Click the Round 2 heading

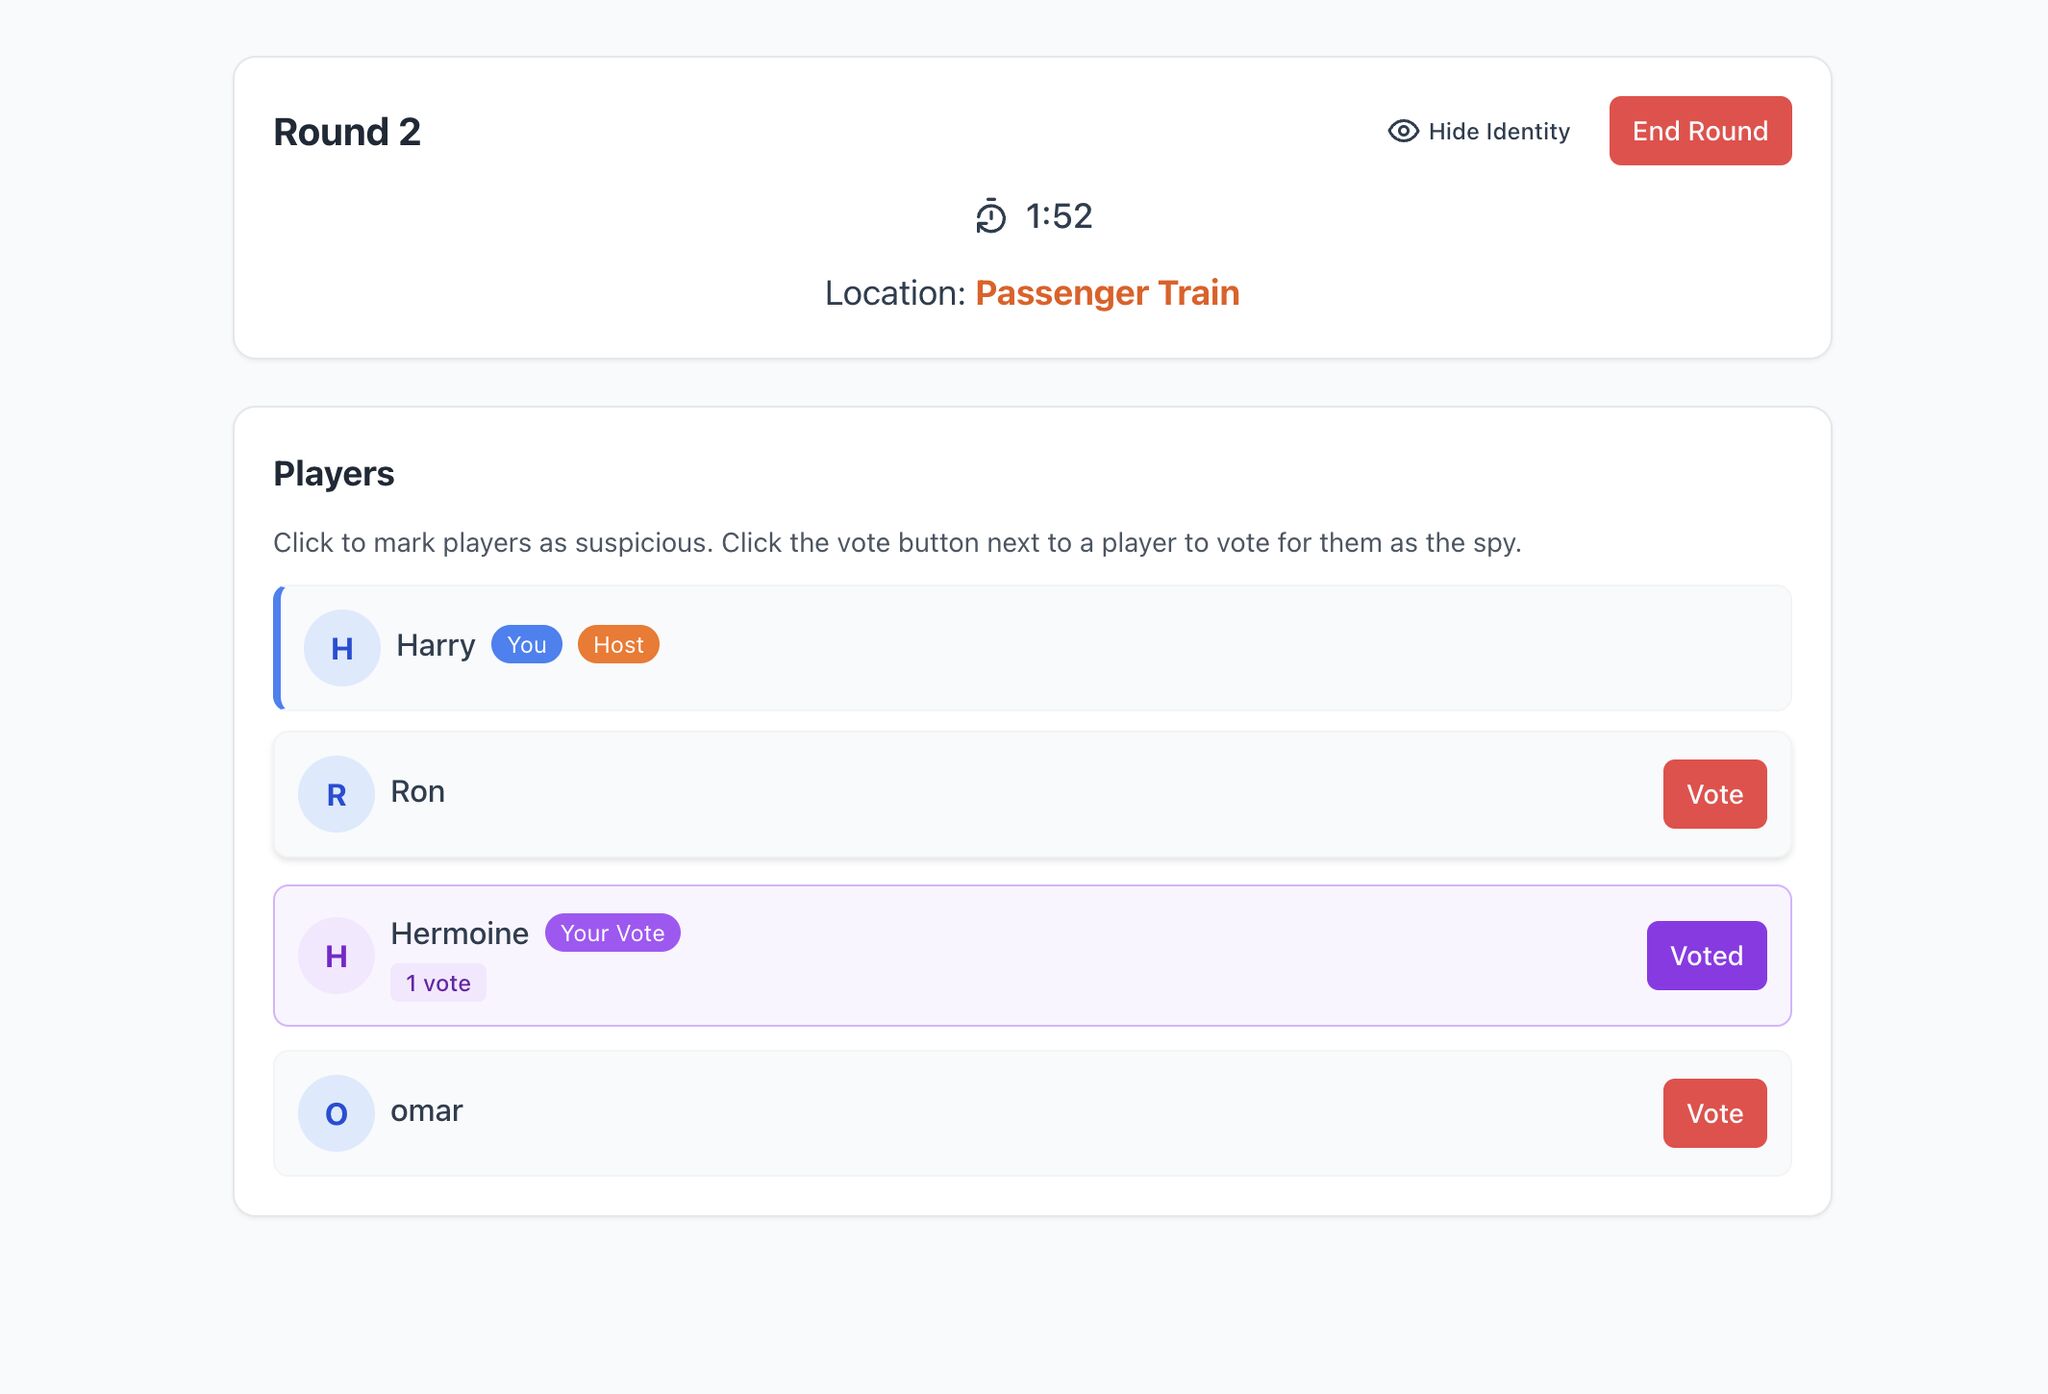[347, 132]
